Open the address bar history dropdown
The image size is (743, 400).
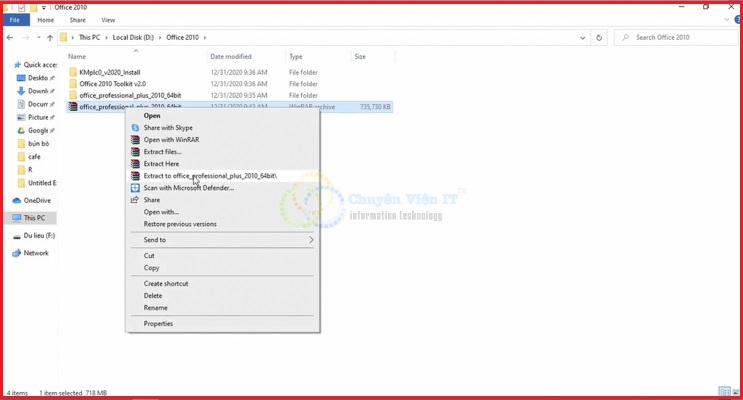[x=582, y=37]
